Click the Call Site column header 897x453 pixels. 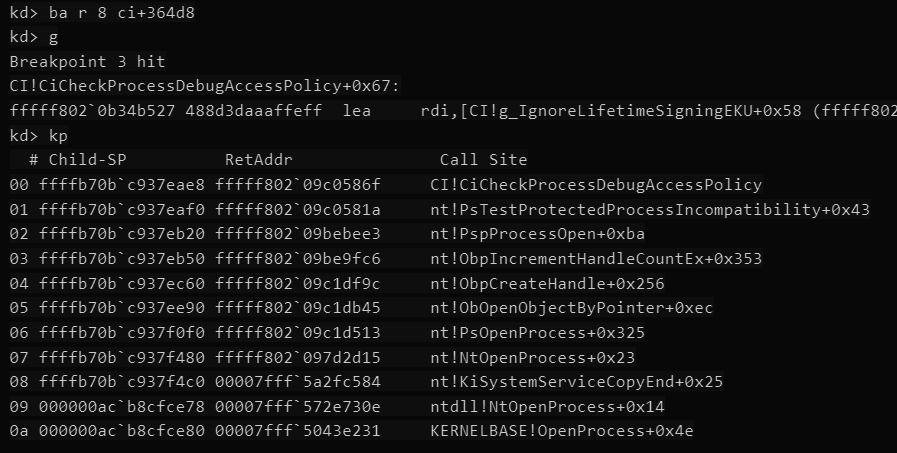tap(483, 160)
